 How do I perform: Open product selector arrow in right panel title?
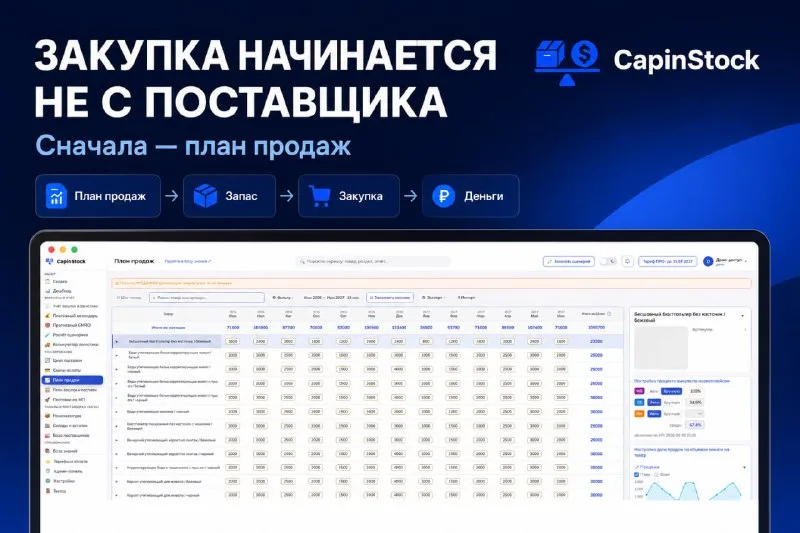(x=742, y=316)
